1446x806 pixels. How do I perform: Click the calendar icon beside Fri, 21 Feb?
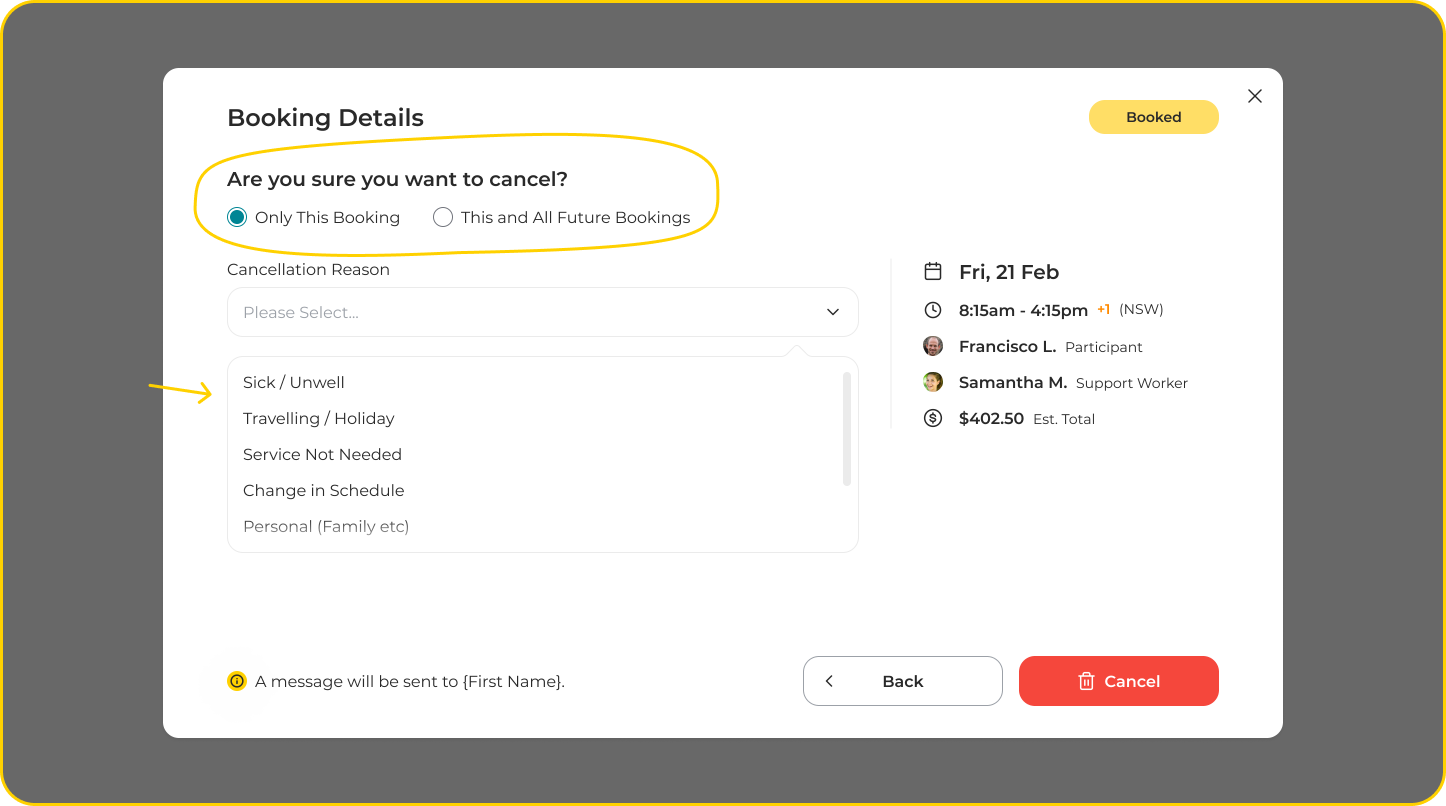click(933, 272)
